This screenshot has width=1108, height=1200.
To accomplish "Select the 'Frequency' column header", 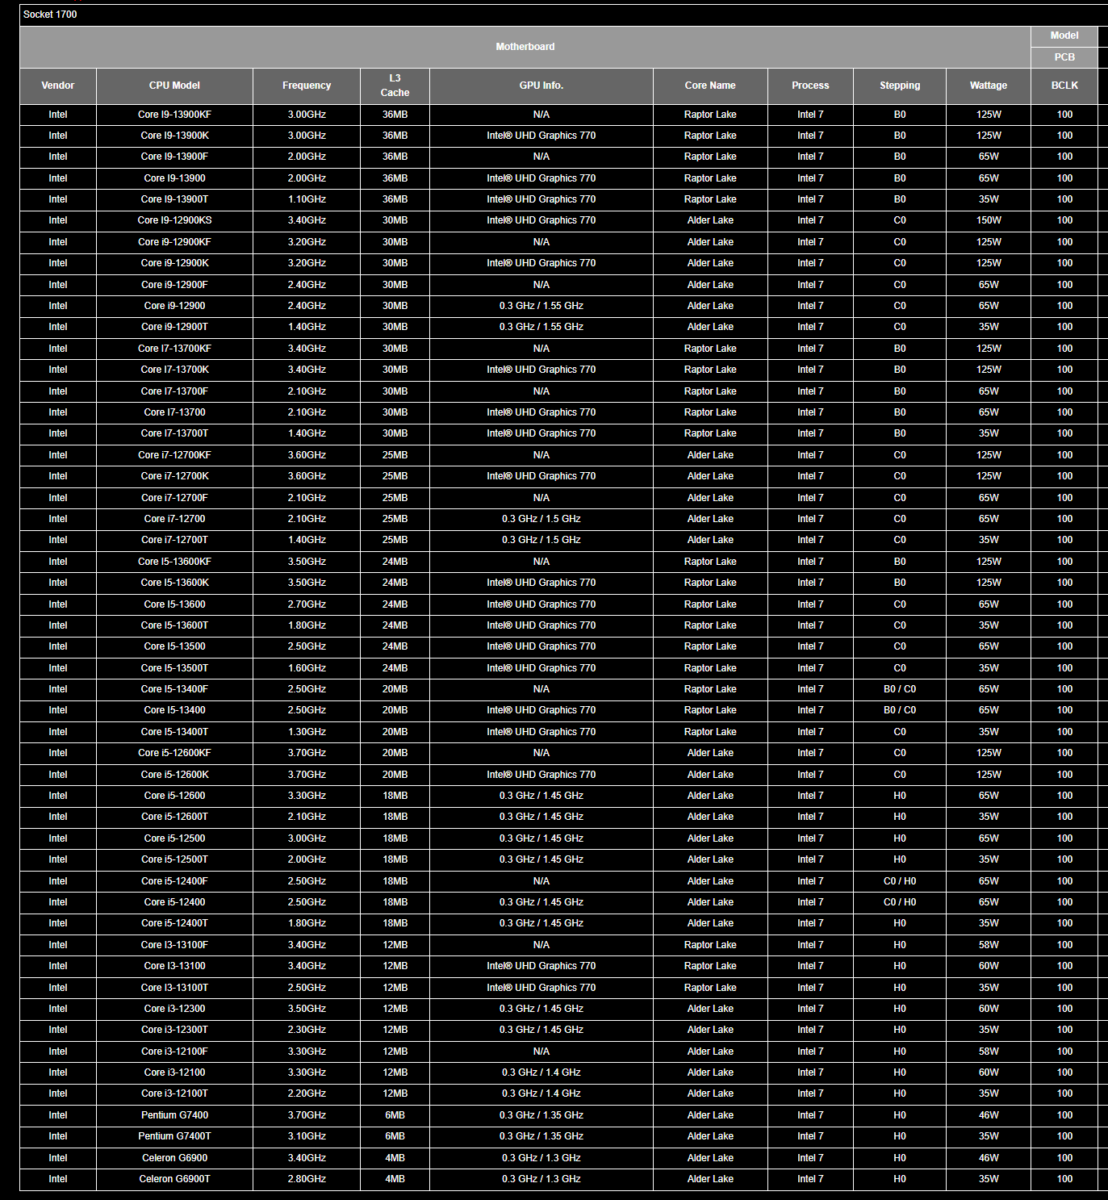I will (307, 86).
